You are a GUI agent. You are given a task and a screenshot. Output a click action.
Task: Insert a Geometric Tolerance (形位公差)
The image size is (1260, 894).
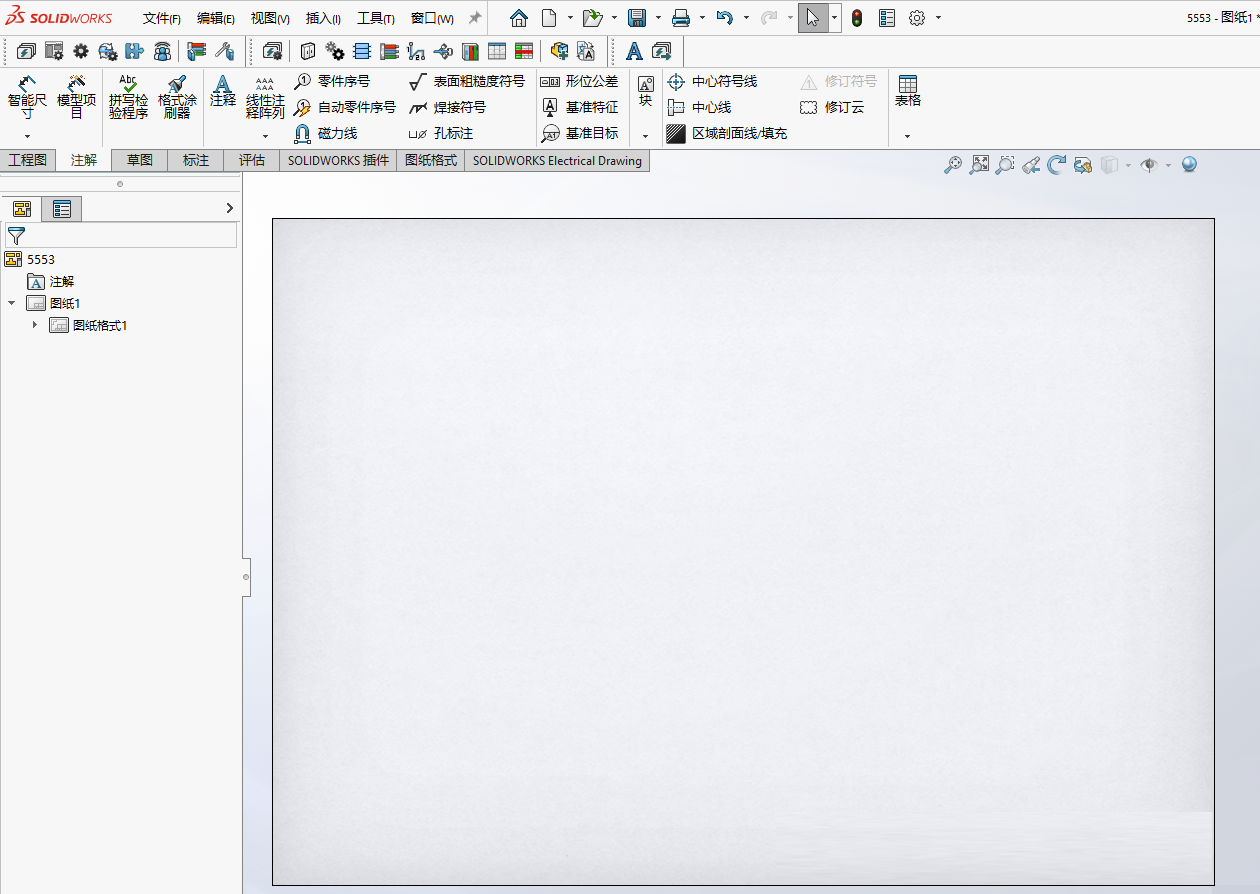pos(580,81)
